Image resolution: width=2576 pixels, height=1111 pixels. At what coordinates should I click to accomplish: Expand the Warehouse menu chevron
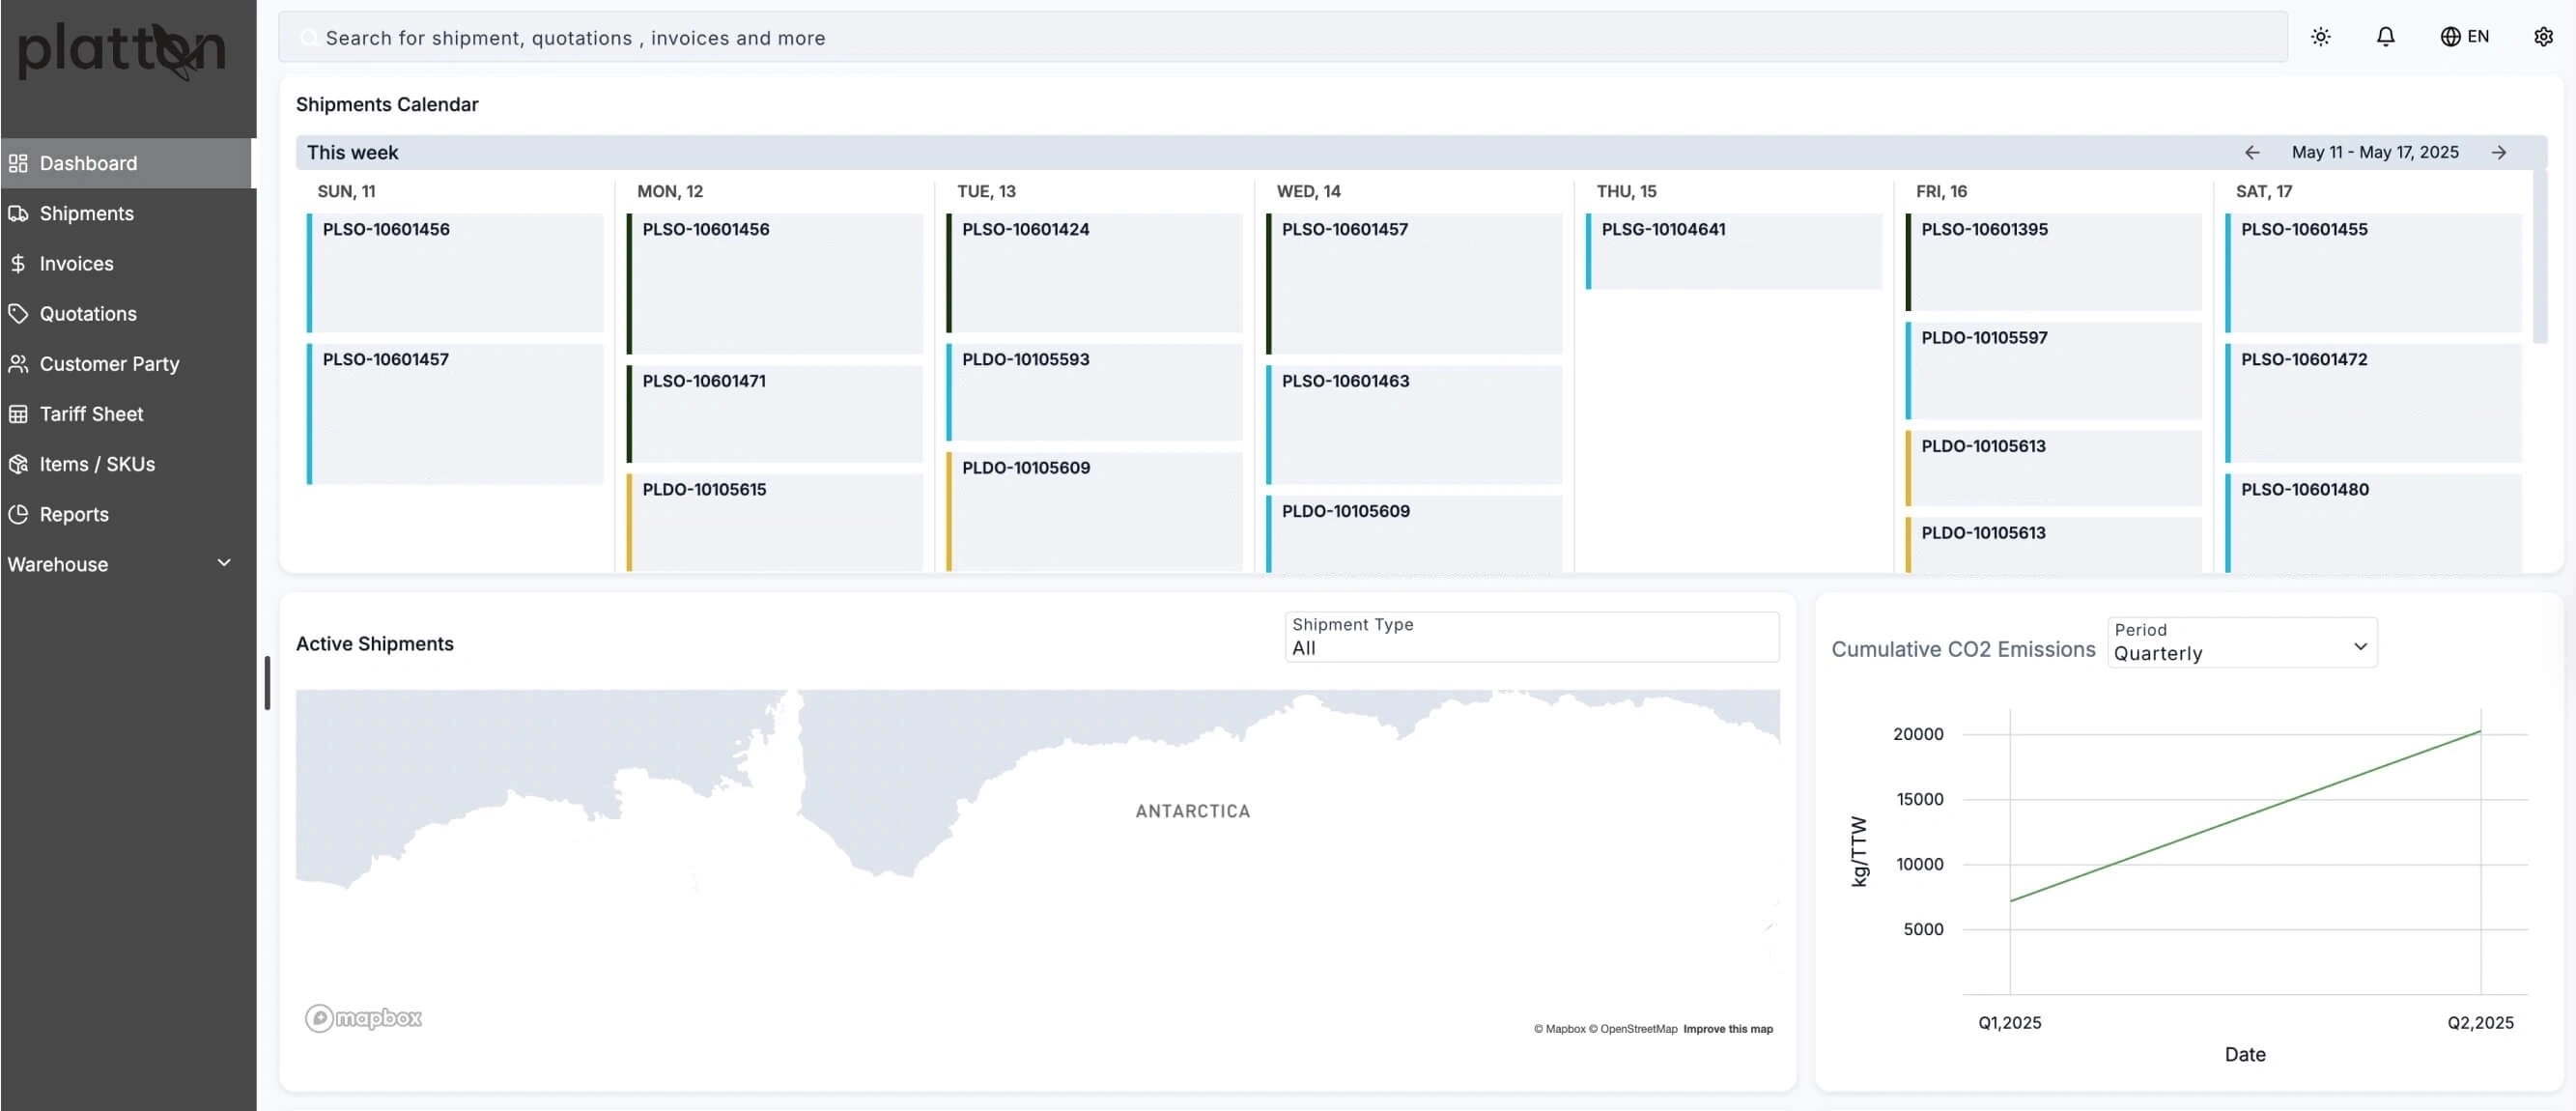tap(224, 563)
